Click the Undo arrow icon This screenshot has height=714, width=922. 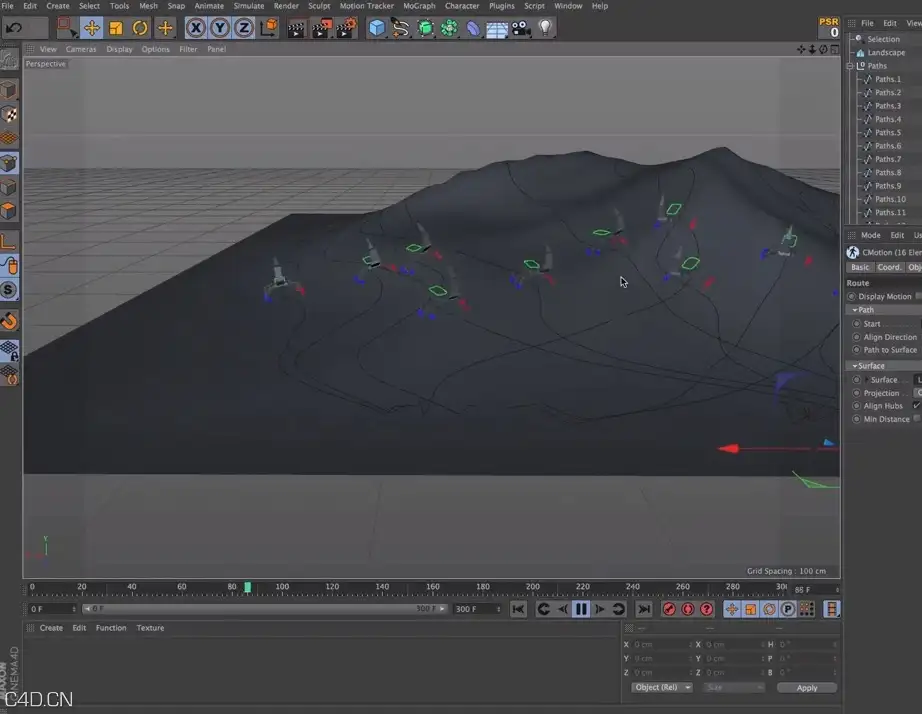(x=14, y=28)
